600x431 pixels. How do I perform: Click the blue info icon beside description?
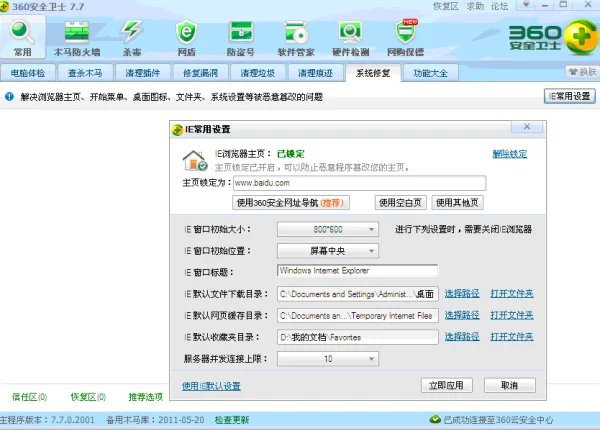(10, 96)
